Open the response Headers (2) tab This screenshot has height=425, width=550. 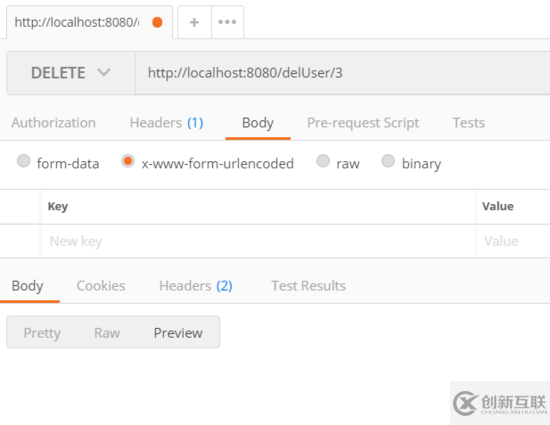pyautogui.click(x=196, y=286)
